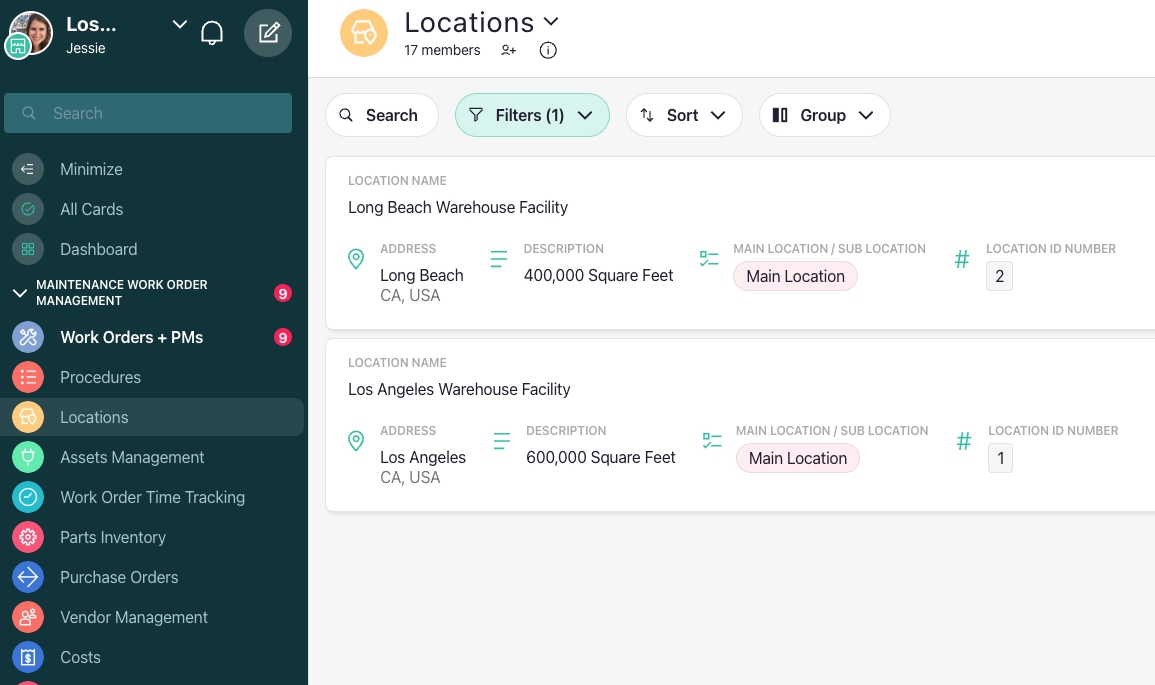
Task: Open Parts Inventory from the sidebar
Action: point(115,537)
